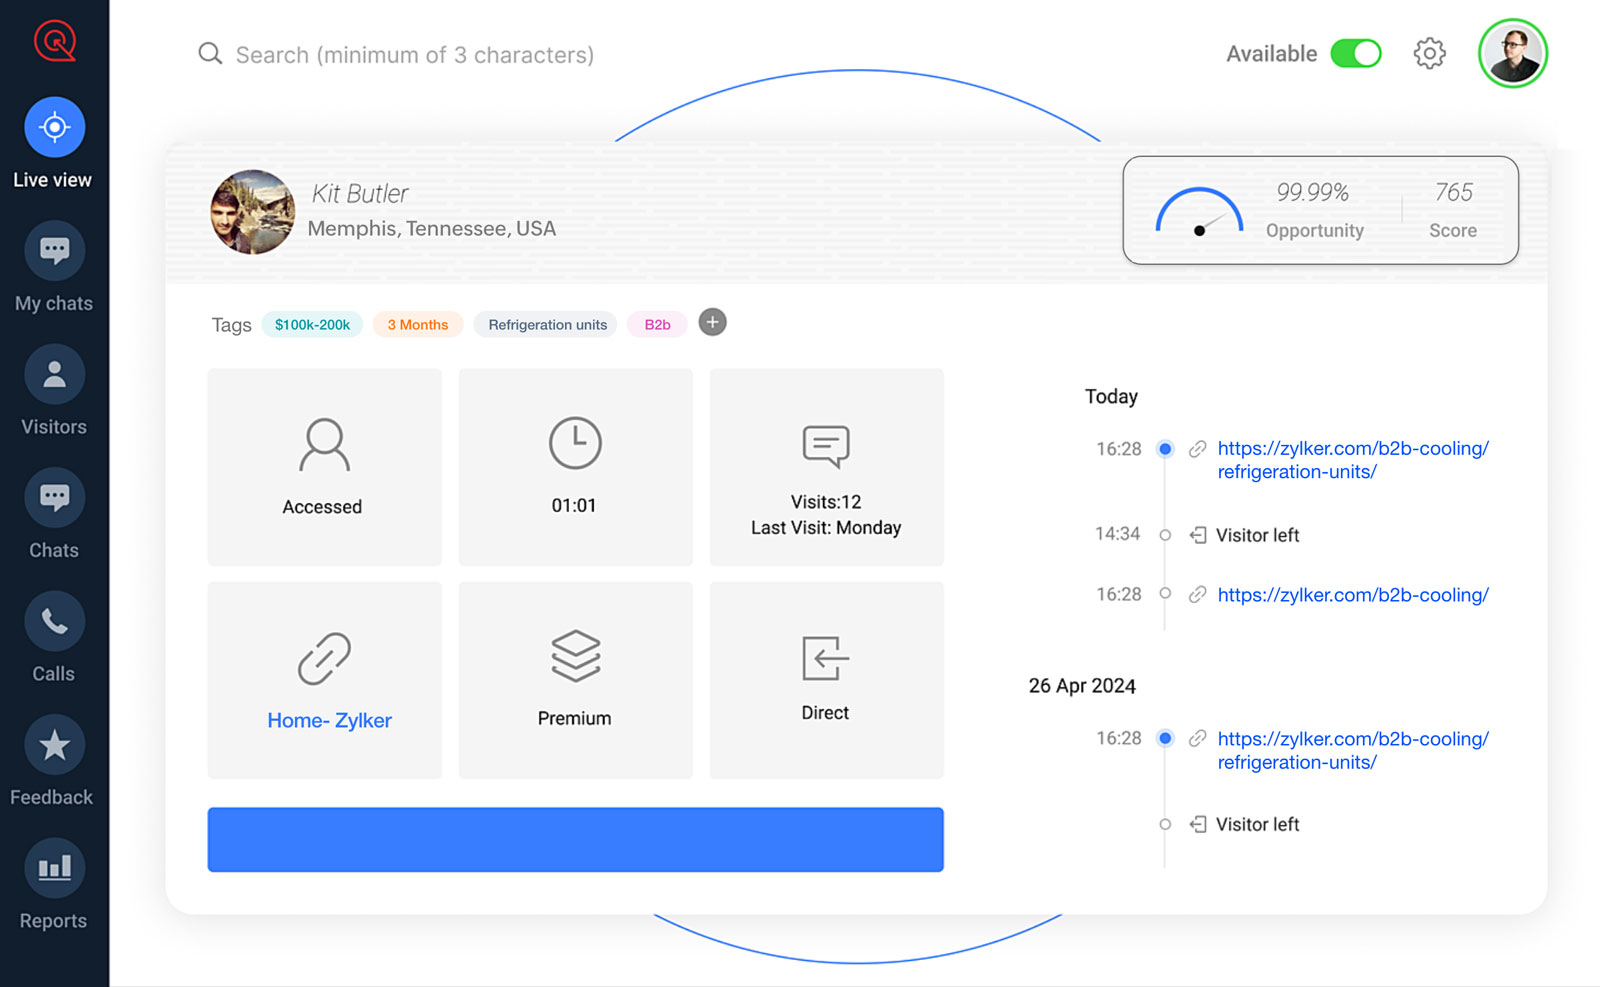Select the Direct traffic card
Viewport: 1600px width, 987px height.
(825, 680)
